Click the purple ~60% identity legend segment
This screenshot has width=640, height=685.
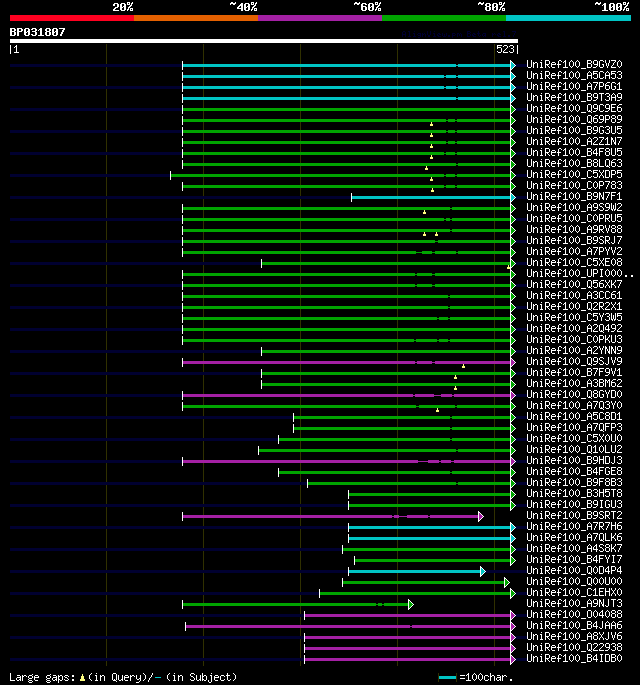coord(320,18)
